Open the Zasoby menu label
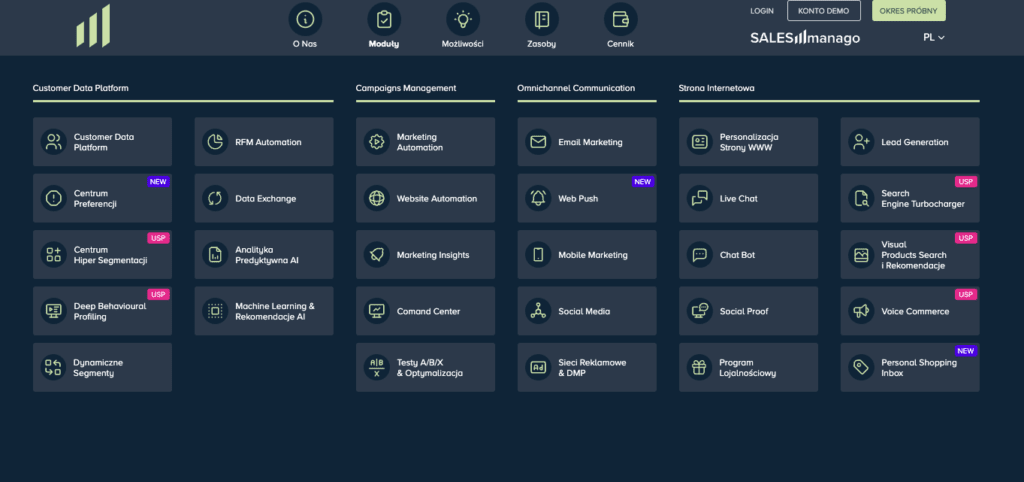Screen dimensions: 1024x482 coord(542,44)
